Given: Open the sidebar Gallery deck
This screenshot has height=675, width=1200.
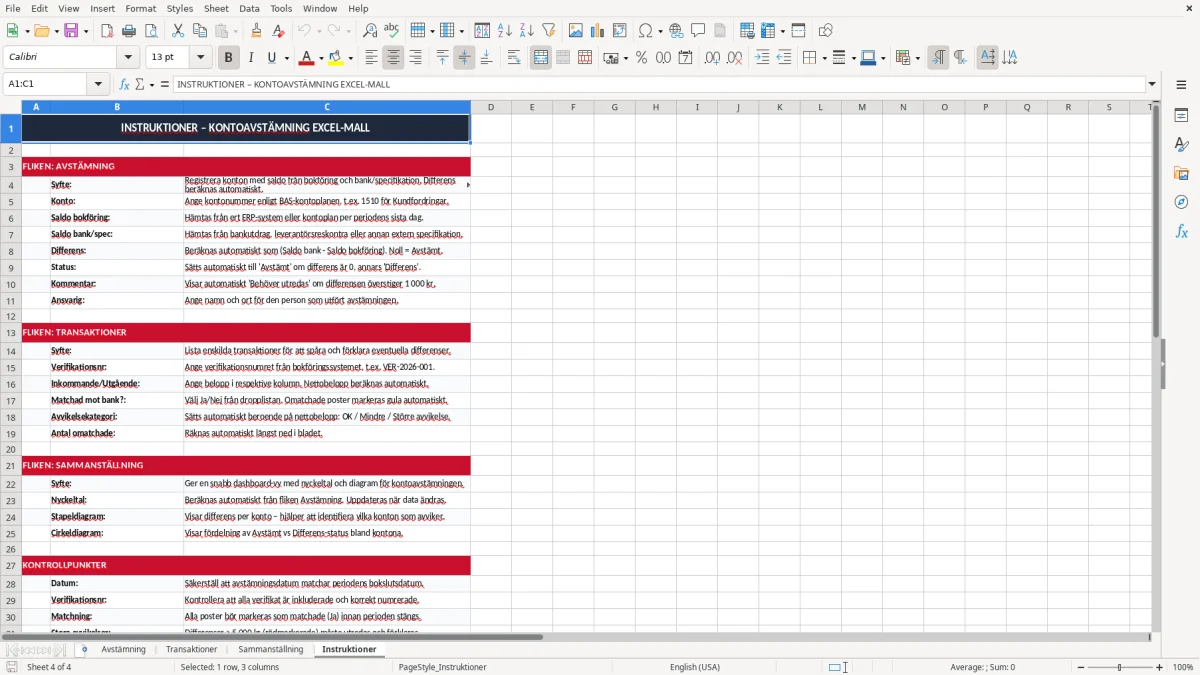Looking at the screenshot, I should point(1181,174).
